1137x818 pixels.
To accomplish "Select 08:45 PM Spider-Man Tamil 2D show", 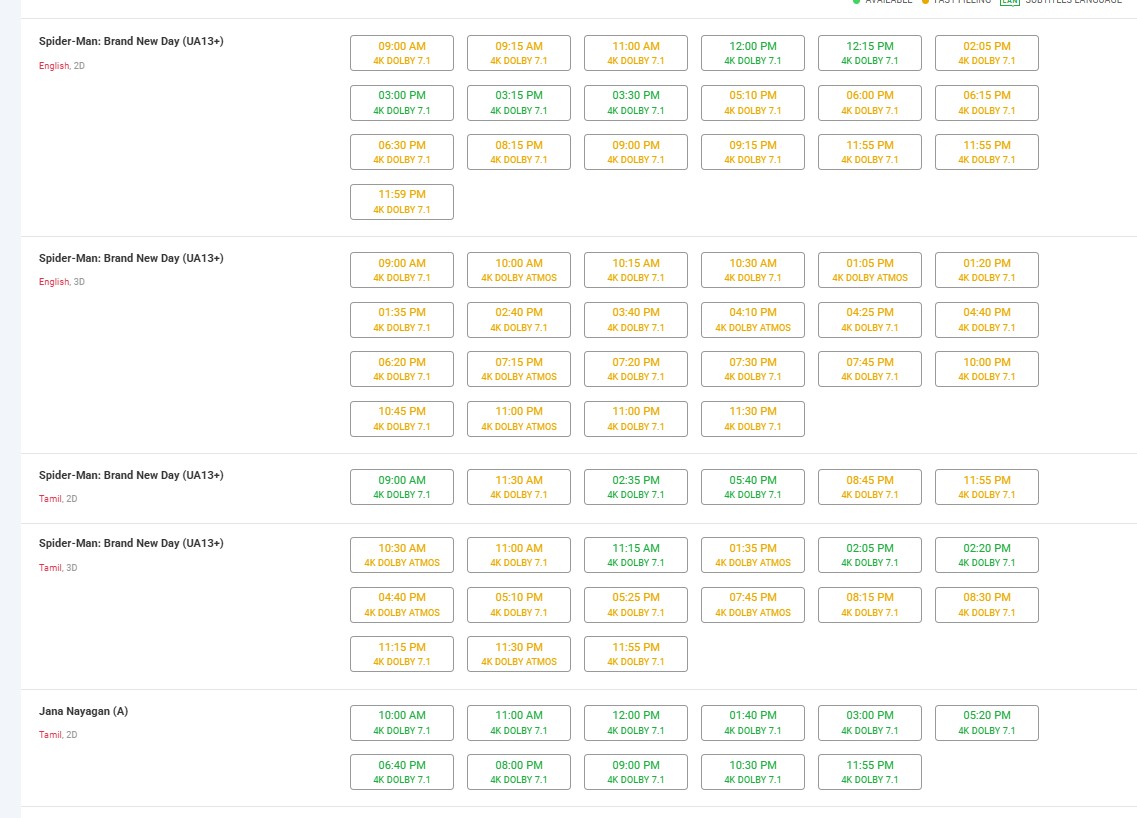I will tap(869, 487).
